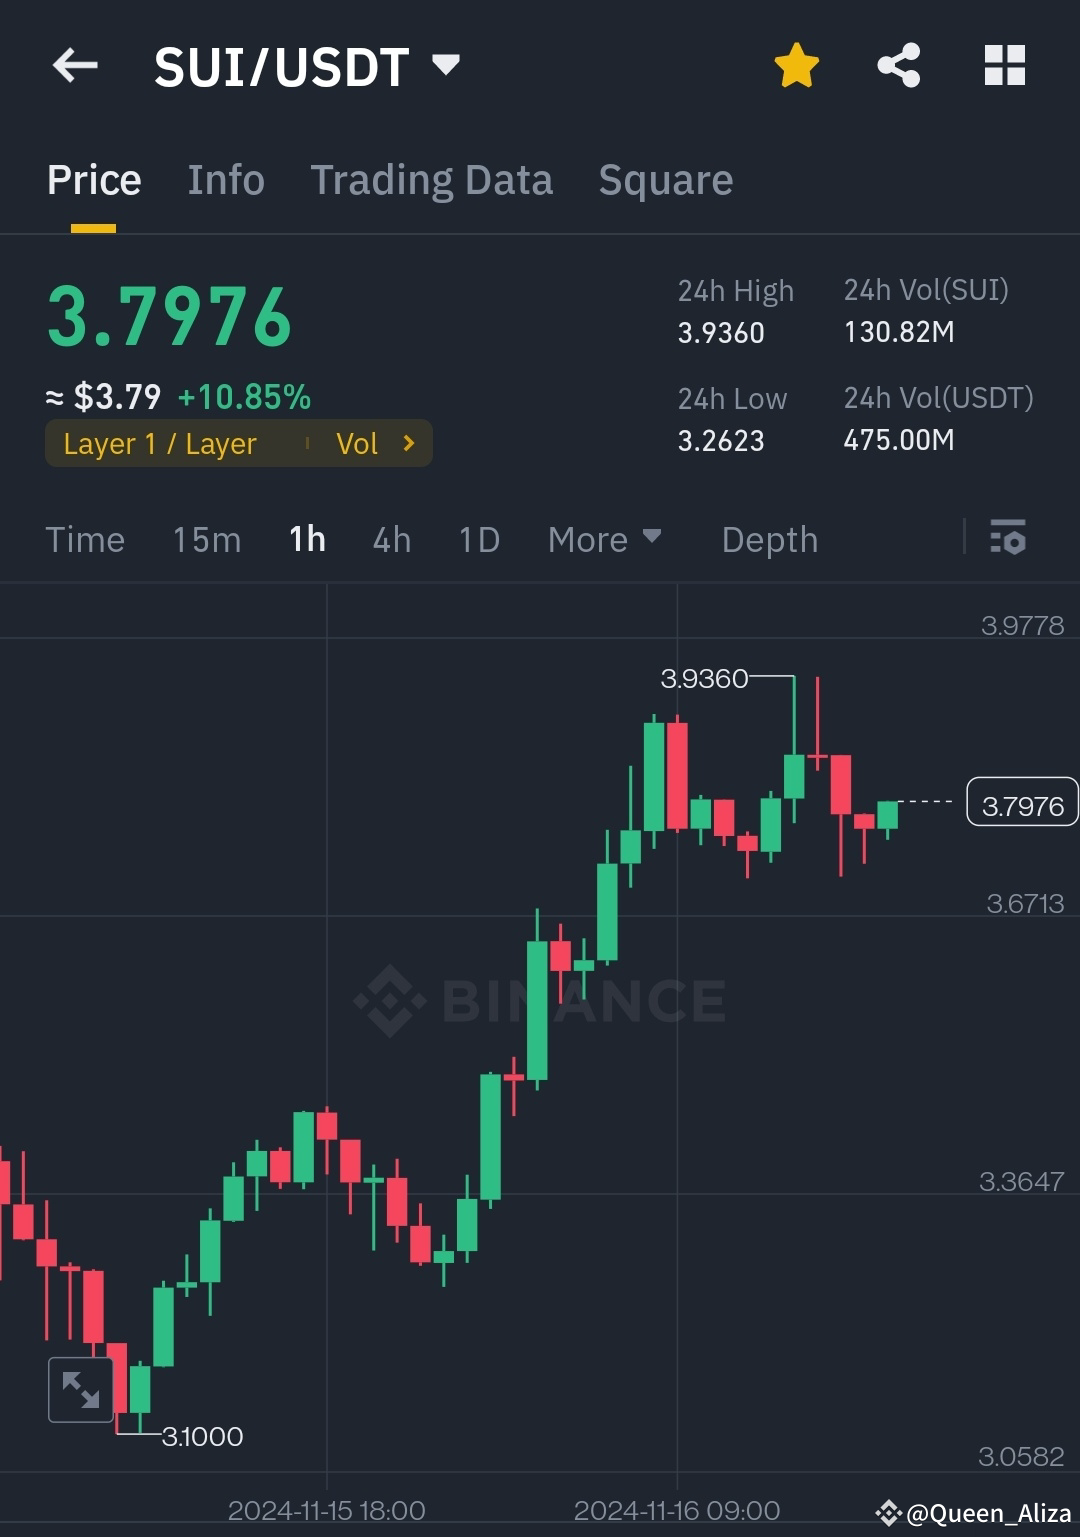
Task: Switch the chart to 15m interval
Action: (x=205, y=539)
